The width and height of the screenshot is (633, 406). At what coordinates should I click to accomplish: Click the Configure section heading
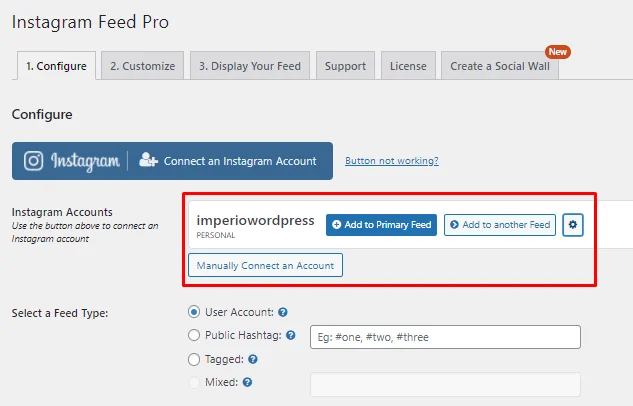pos(42,115)
